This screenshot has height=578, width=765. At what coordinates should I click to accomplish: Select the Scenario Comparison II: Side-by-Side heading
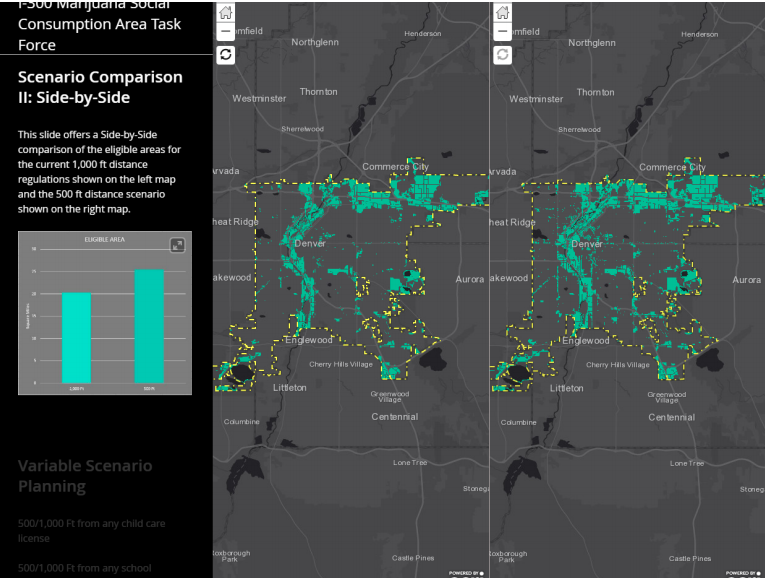pyautogui.click(x=100, y=87)
